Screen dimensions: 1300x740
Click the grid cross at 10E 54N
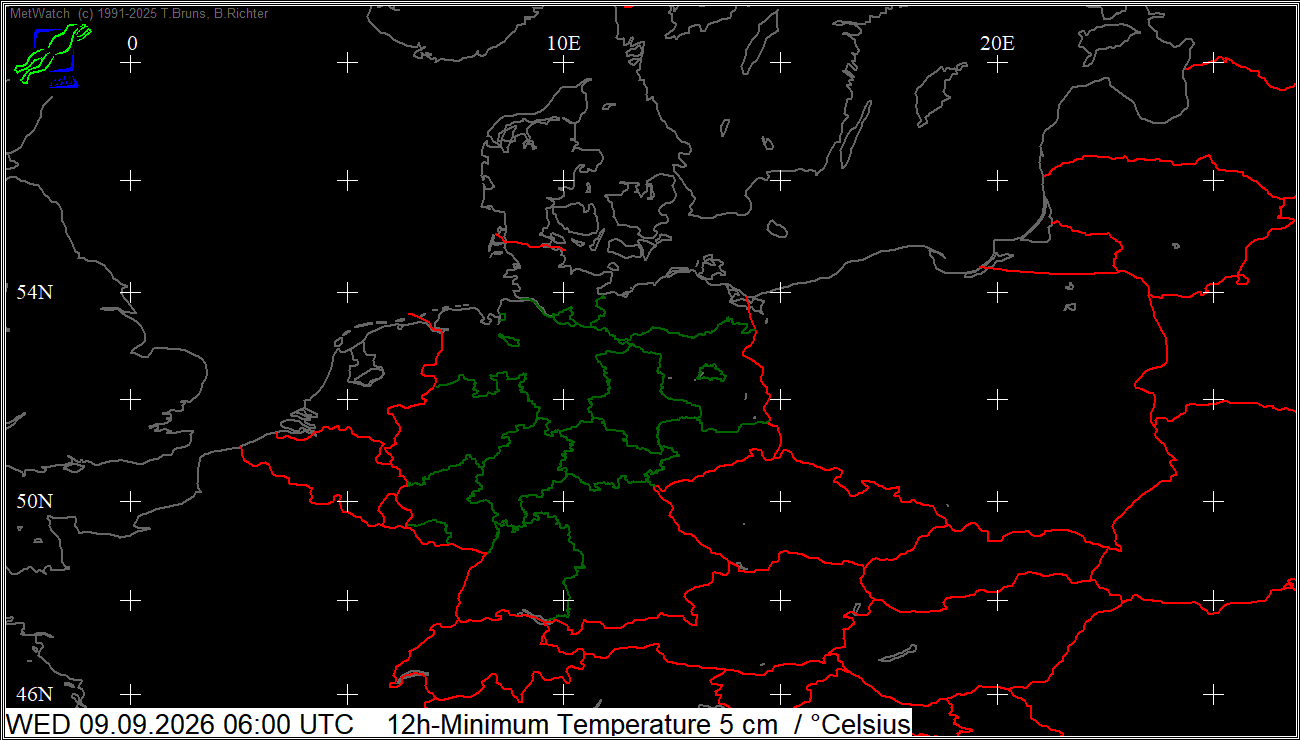click(x=564, y=292)
